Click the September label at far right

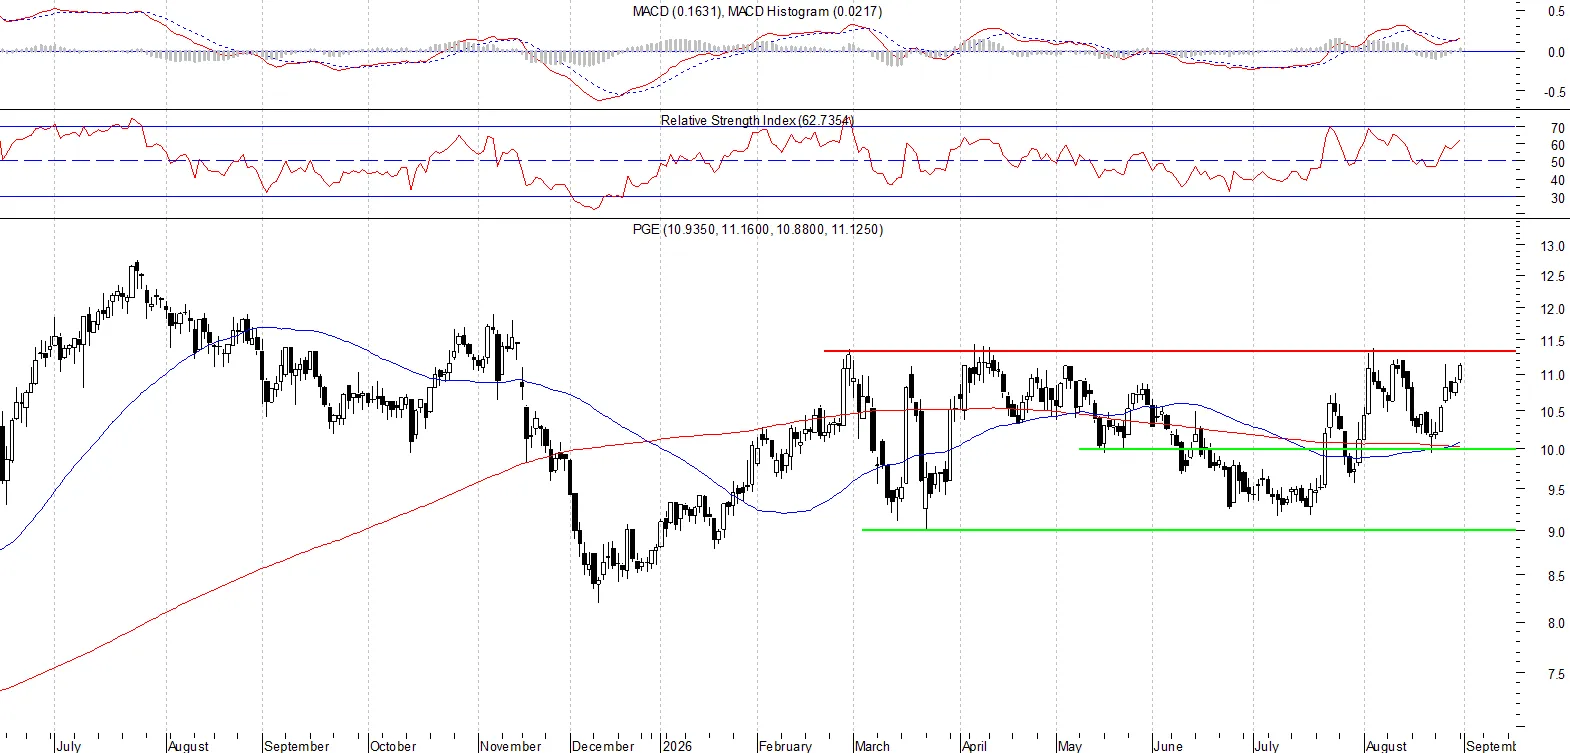[1491, 746]
